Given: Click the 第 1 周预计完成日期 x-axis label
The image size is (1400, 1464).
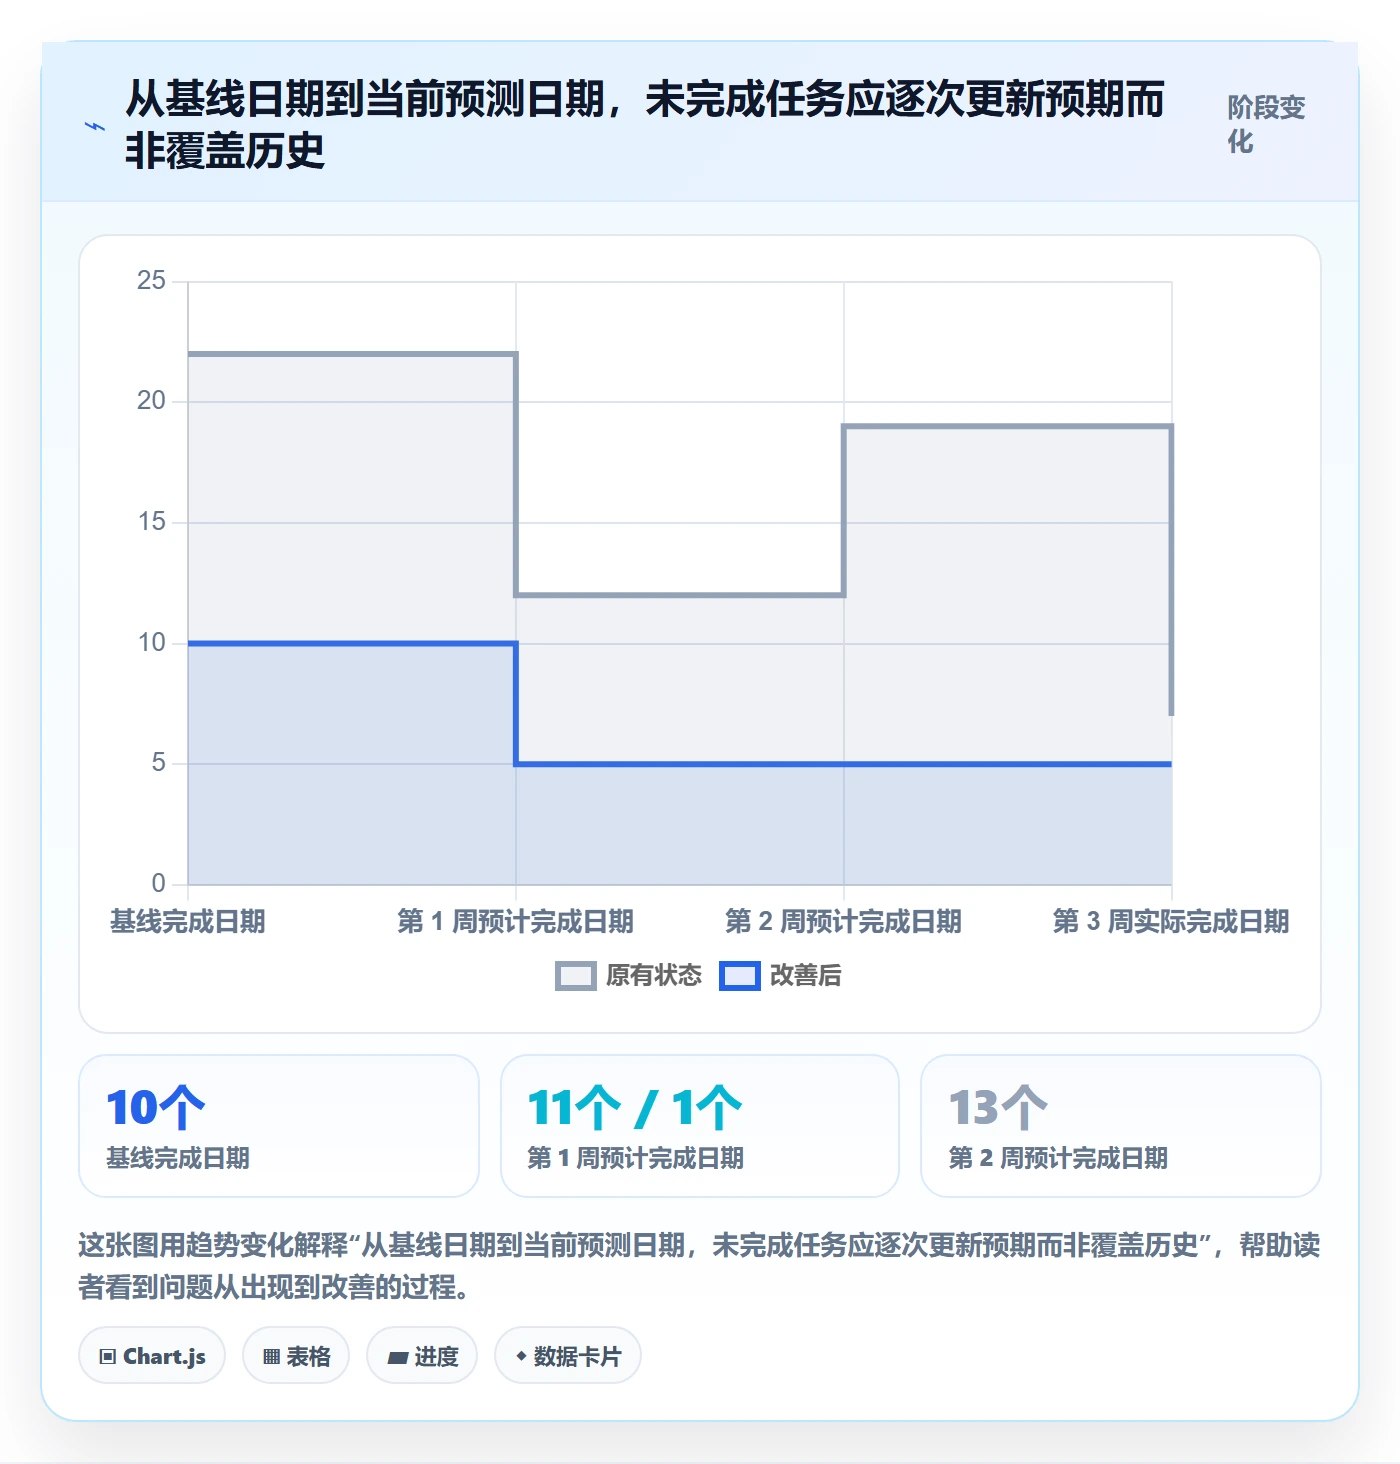Looking at the screenshot, I should tap(516, 921).
